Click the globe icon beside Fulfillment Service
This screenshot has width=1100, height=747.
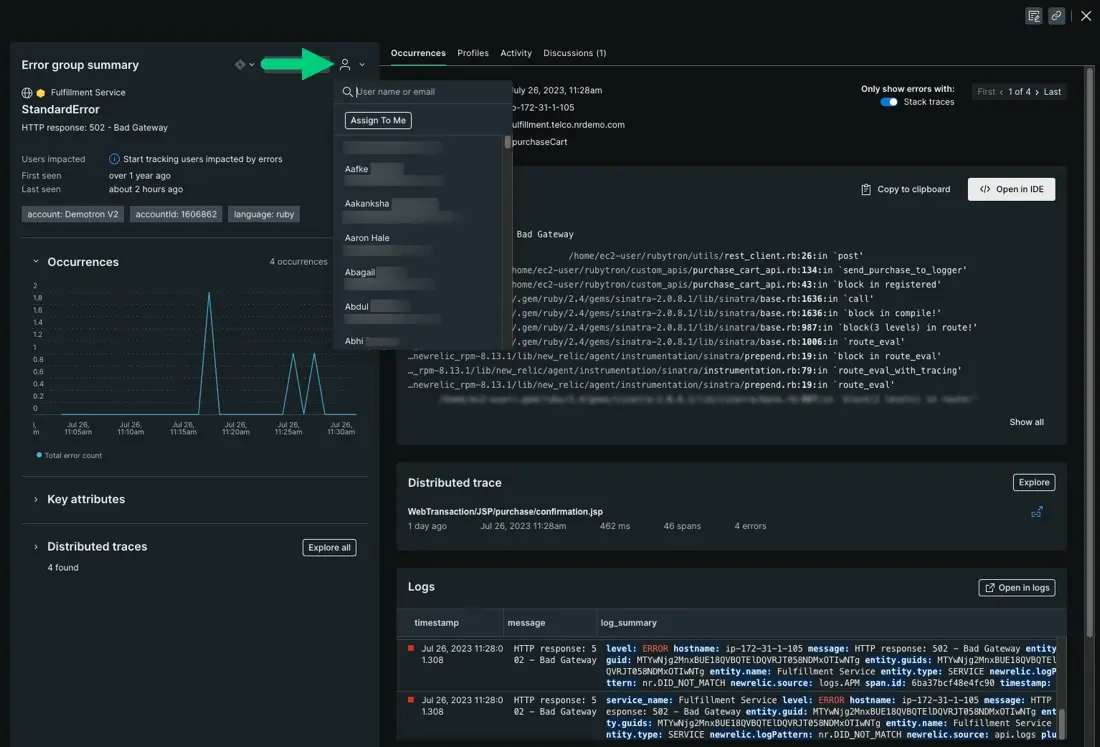click(27, 93)
